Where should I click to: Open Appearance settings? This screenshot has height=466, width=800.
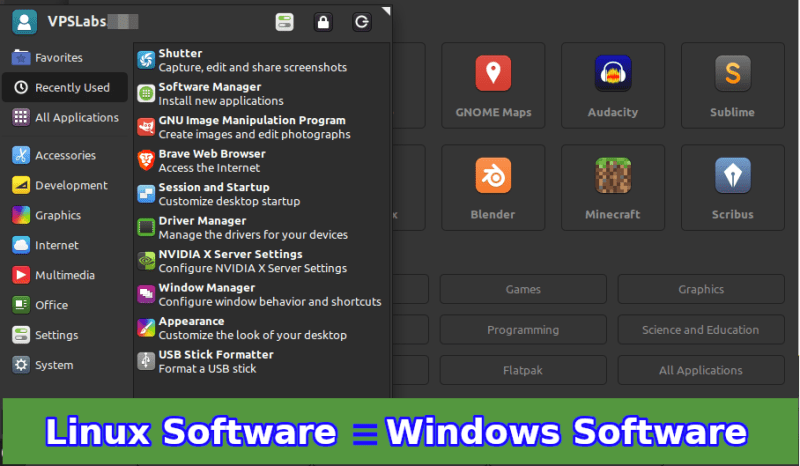pyautogui.click(x=263, y=328)
